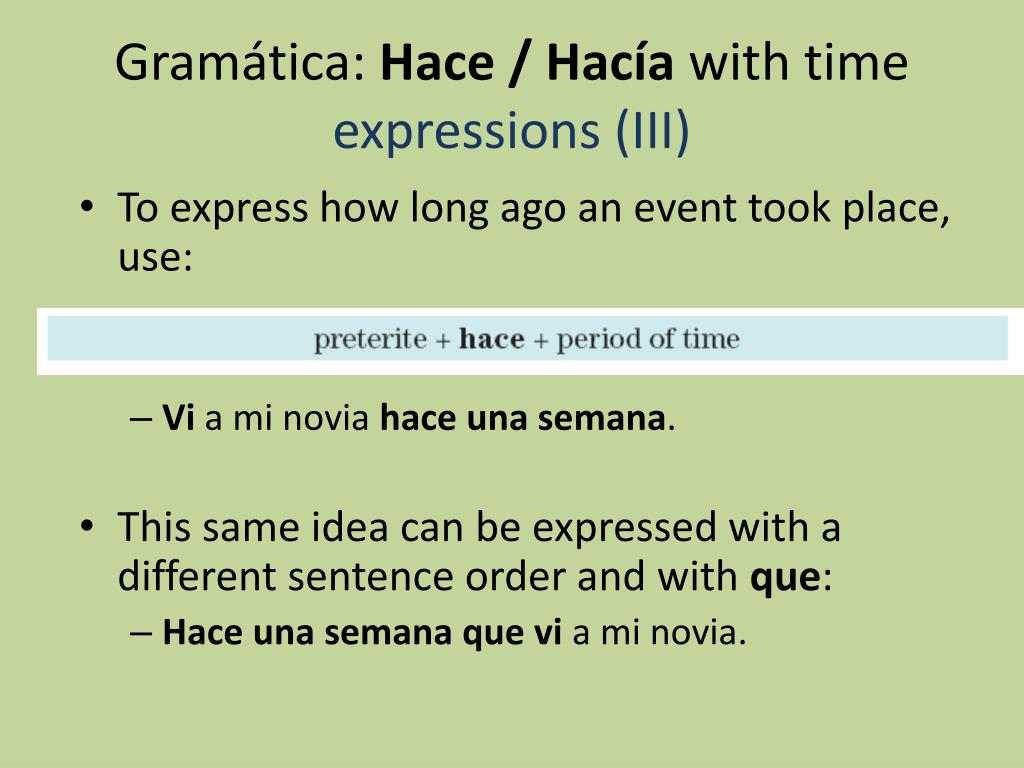
Task: Click the bold word 'que' before colon
Action: pos(785,579)
